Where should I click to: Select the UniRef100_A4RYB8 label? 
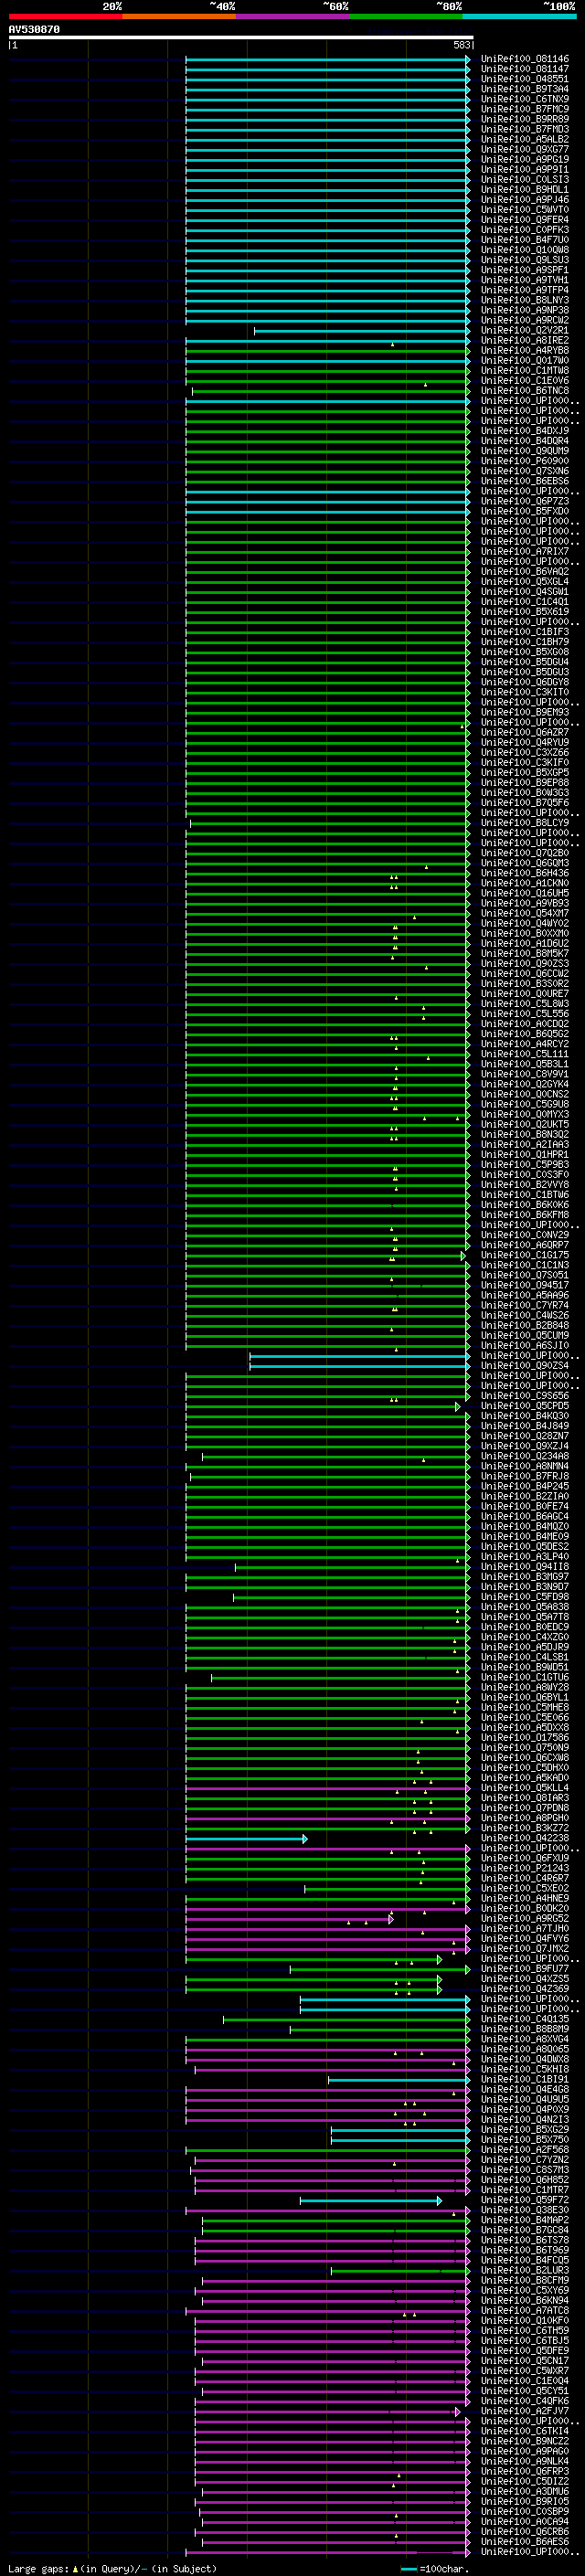[x=525, y=350]
